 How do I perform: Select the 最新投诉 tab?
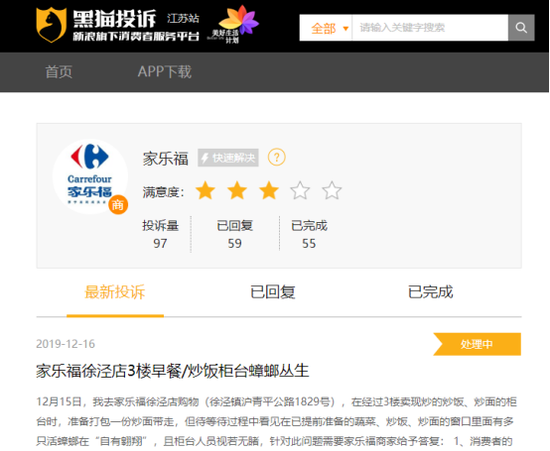tap(115, 292)
